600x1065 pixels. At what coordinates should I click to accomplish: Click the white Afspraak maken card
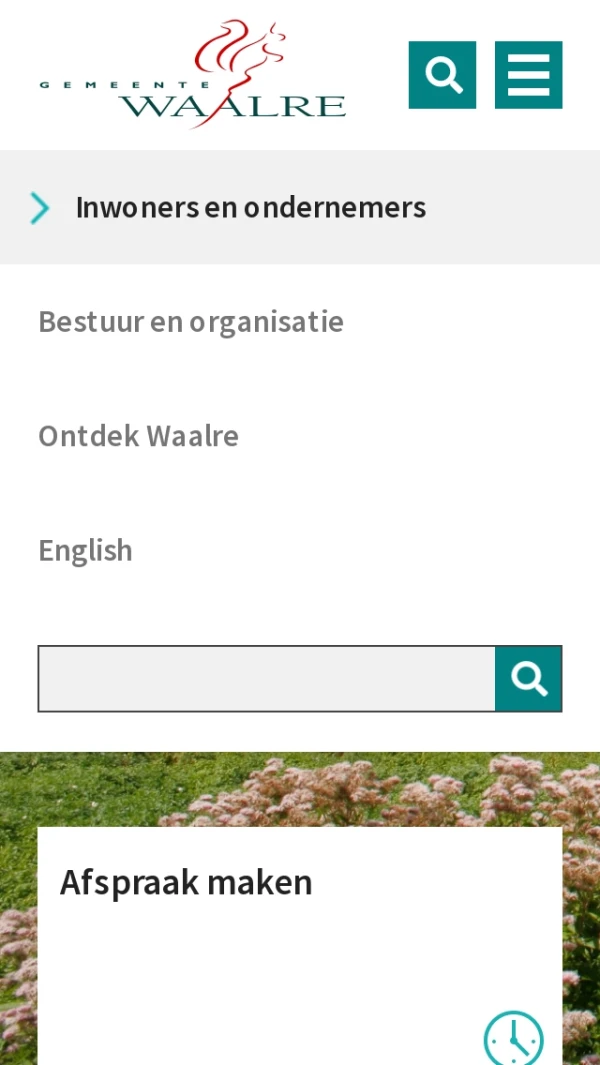300,945
